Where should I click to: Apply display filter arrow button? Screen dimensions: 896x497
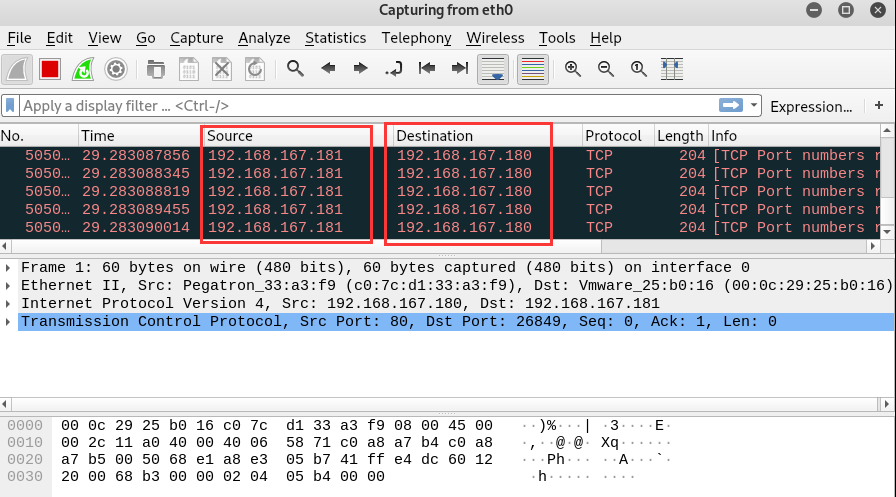click(x=731, y=105)
